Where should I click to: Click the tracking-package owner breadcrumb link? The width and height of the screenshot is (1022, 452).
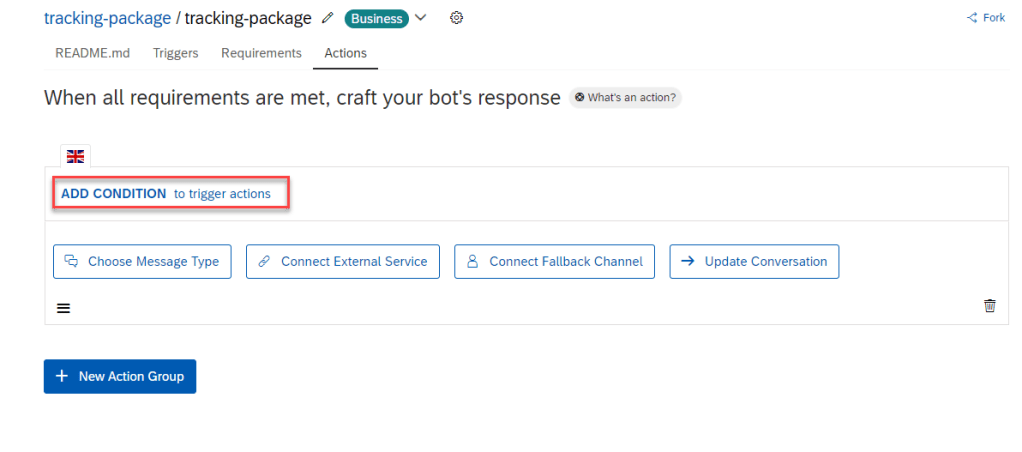tap(107, 18)
